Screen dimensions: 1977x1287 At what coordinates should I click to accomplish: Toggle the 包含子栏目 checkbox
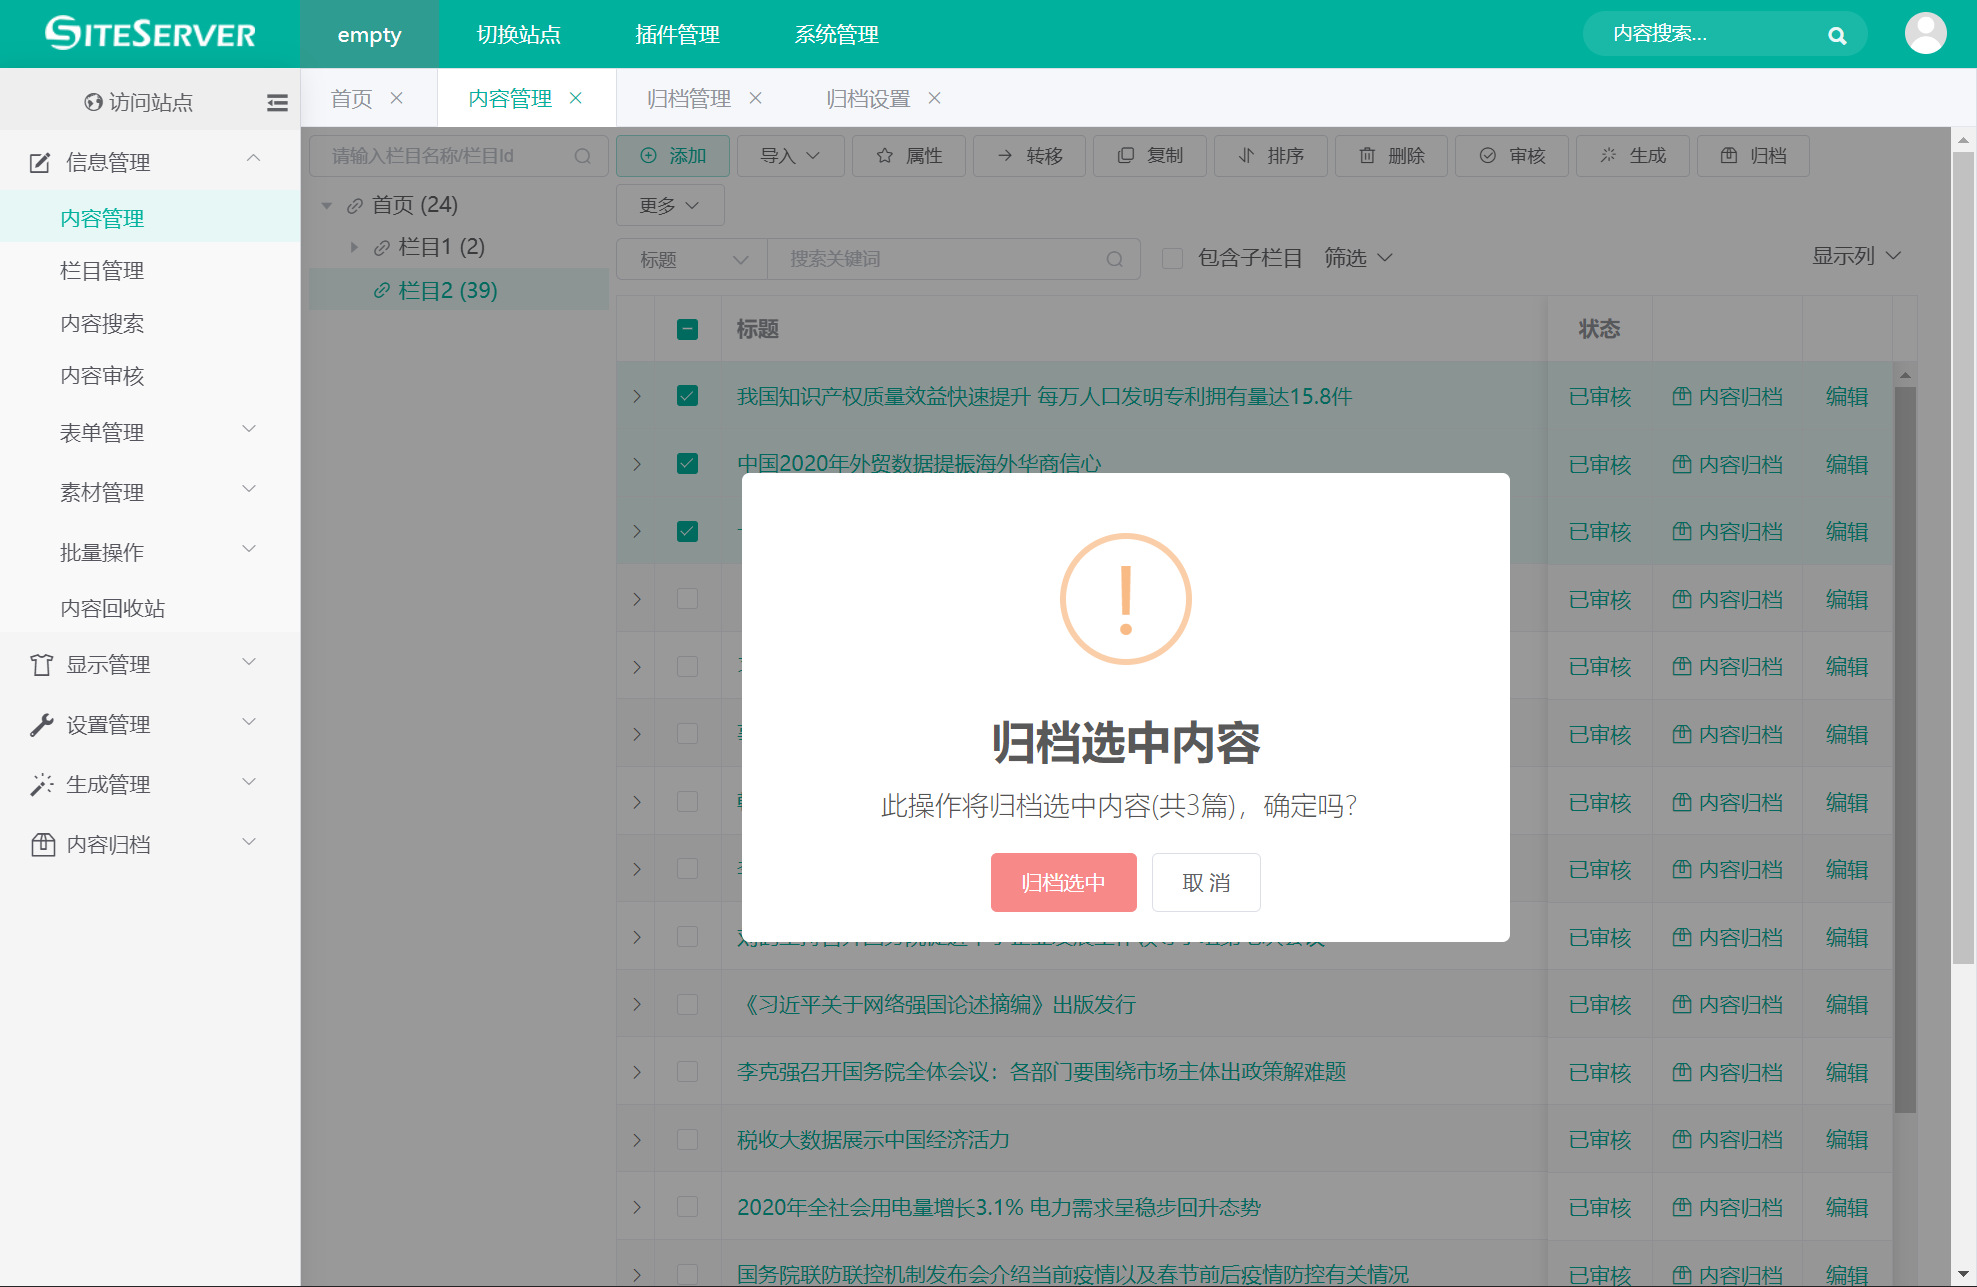[1172, 259]
